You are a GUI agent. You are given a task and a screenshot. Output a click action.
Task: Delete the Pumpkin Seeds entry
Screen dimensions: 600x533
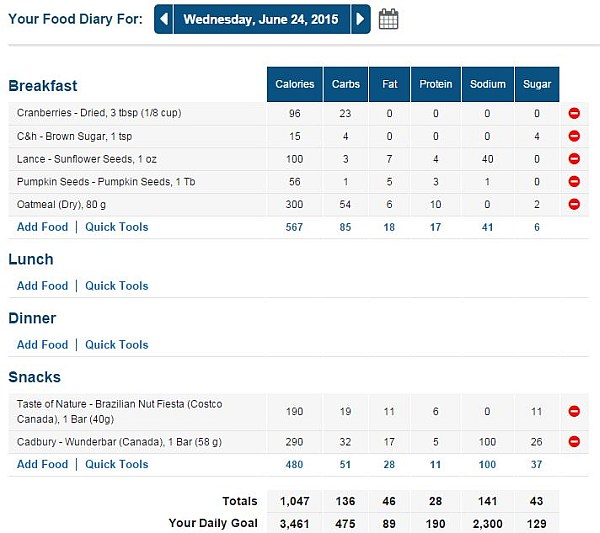tap(574, 181)
